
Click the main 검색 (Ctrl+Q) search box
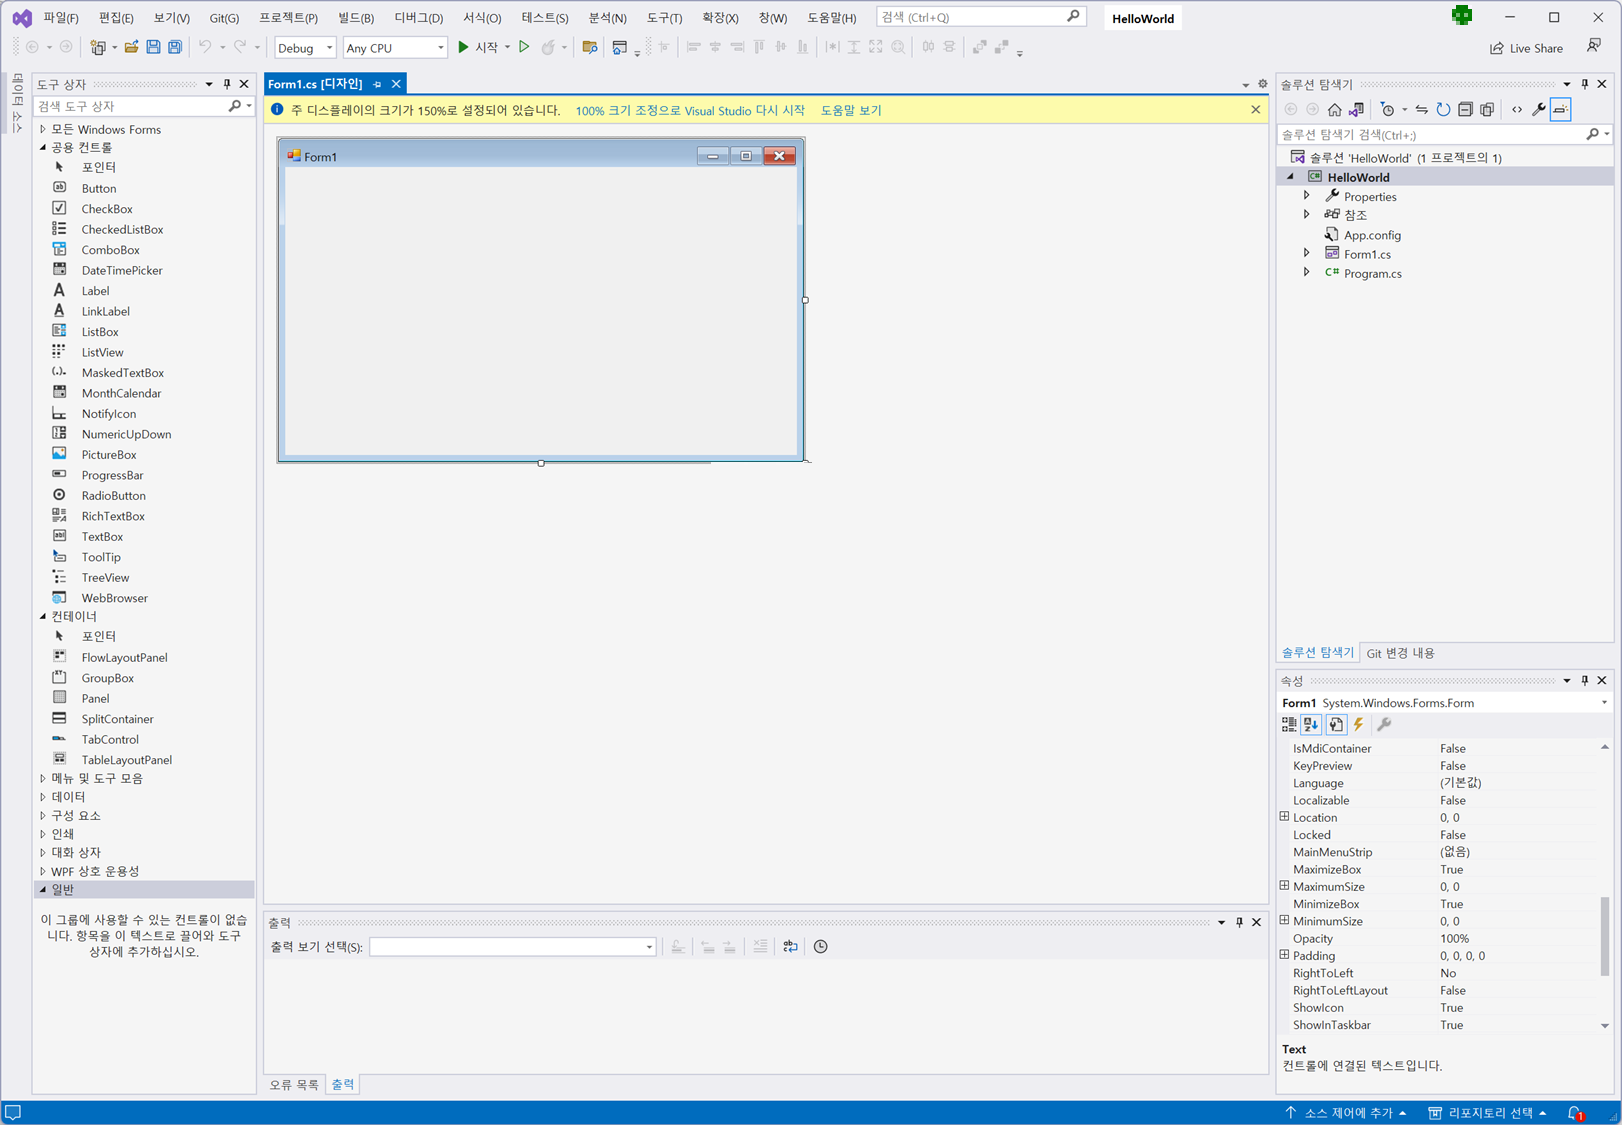(979, 17)
